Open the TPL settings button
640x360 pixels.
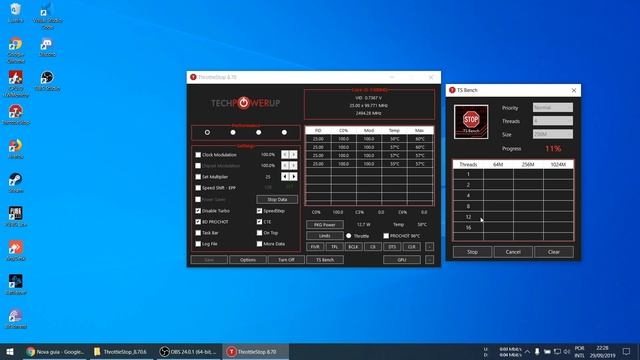(334, 247)
